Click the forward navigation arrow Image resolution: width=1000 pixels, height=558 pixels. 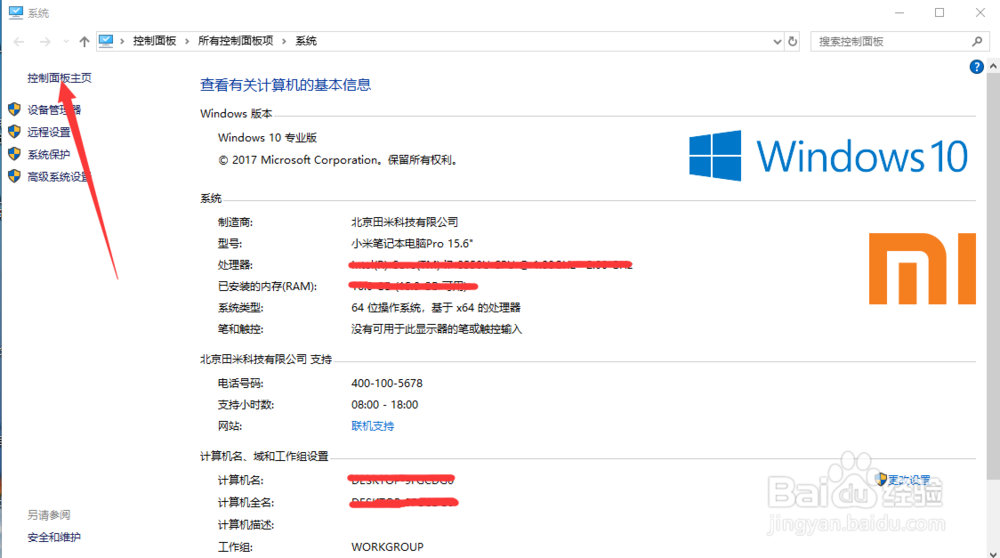[x=45, y=41]
